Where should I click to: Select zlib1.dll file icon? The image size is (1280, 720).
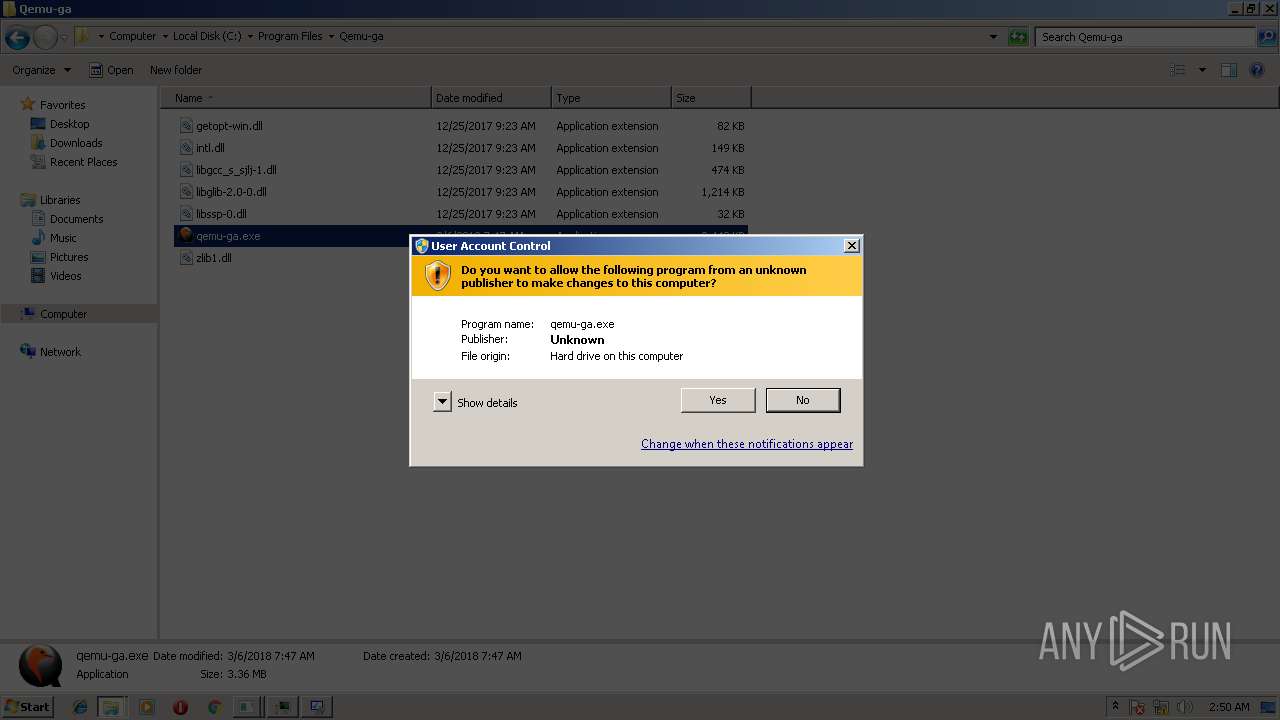pyautogui.click(x=186, y=258)
